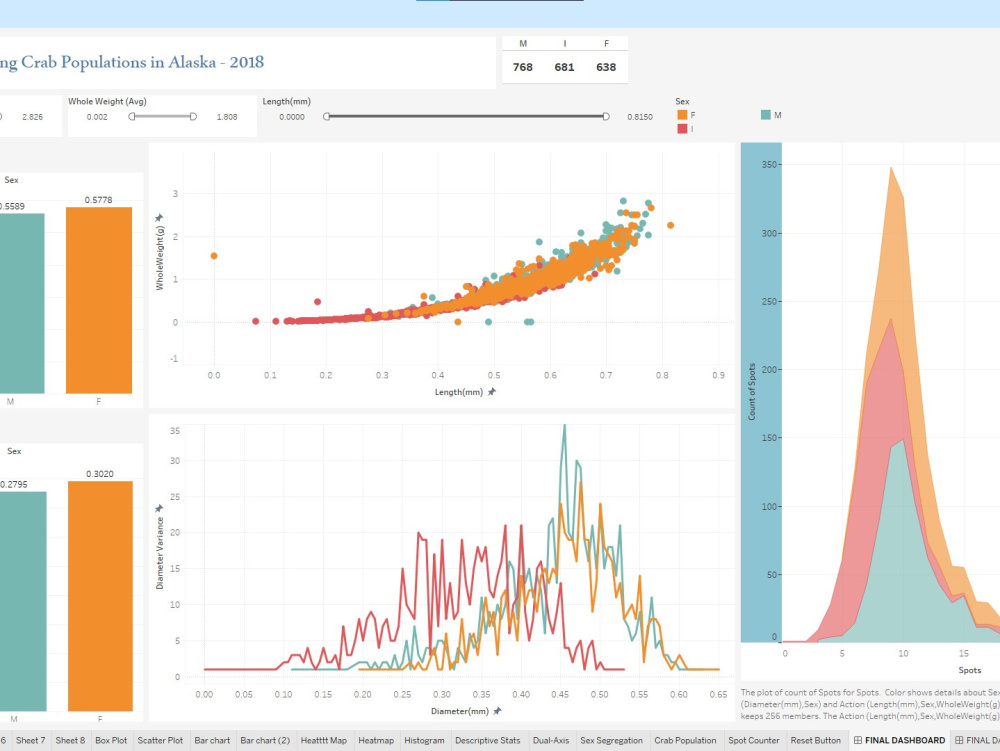Click the orange F bar labeled 0.5778
Screen dimensions: 1000x751
click(x=99, y=300)
